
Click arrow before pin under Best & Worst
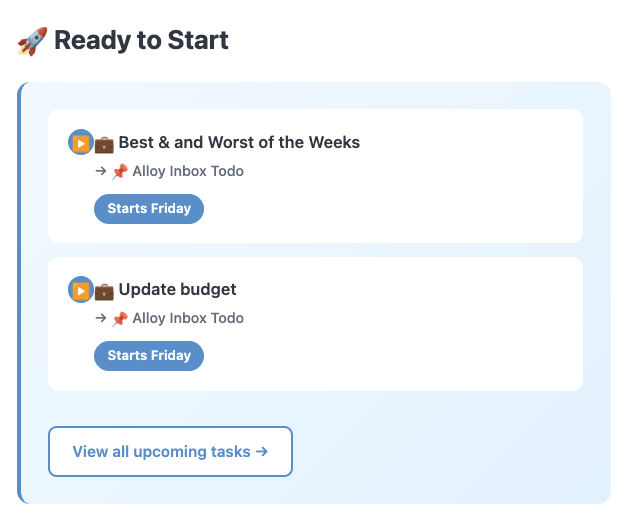pyautogui.click(x=101, y=171)
